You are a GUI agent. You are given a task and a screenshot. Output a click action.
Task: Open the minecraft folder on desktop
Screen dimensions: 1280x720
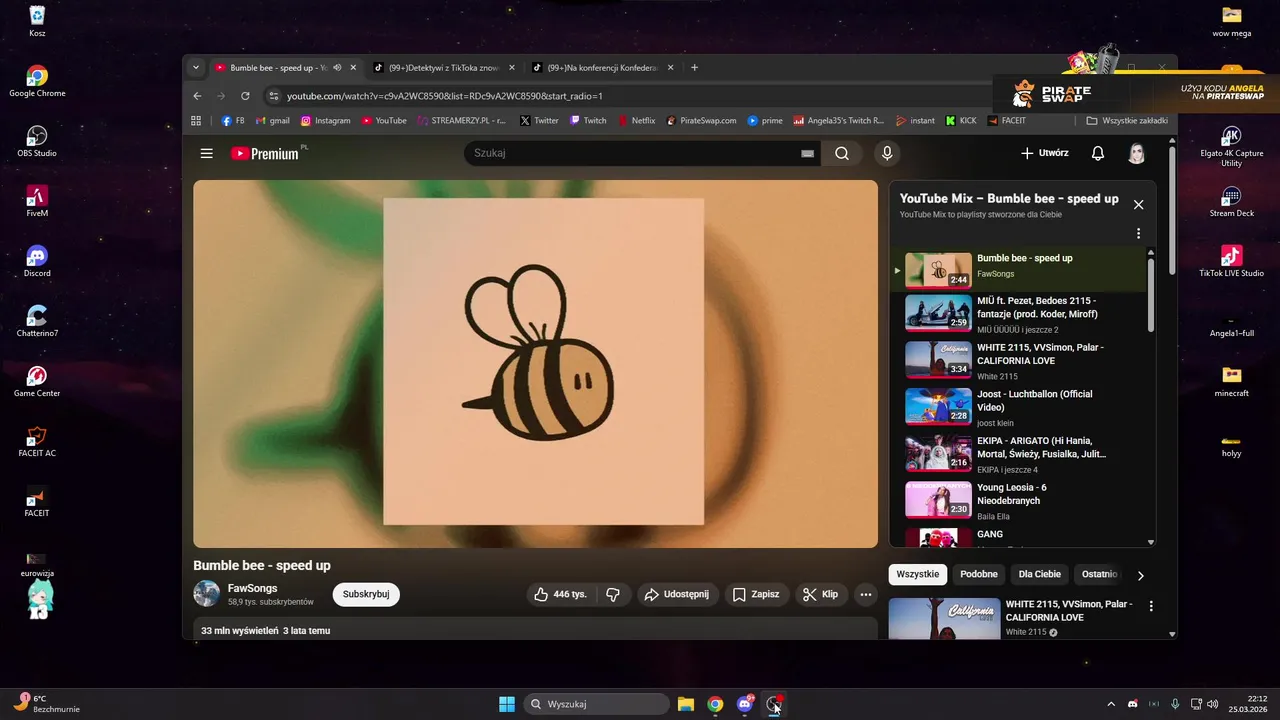coord(1231,381)
